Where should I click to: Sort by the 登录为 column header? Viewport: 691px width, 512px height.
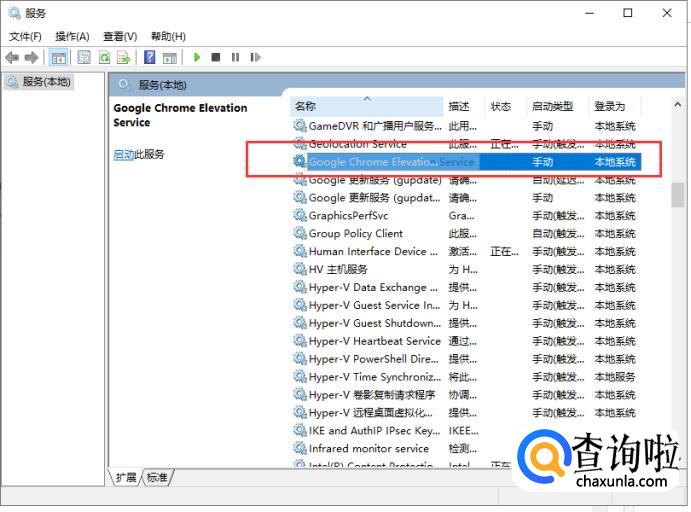[x=615, y=106]
